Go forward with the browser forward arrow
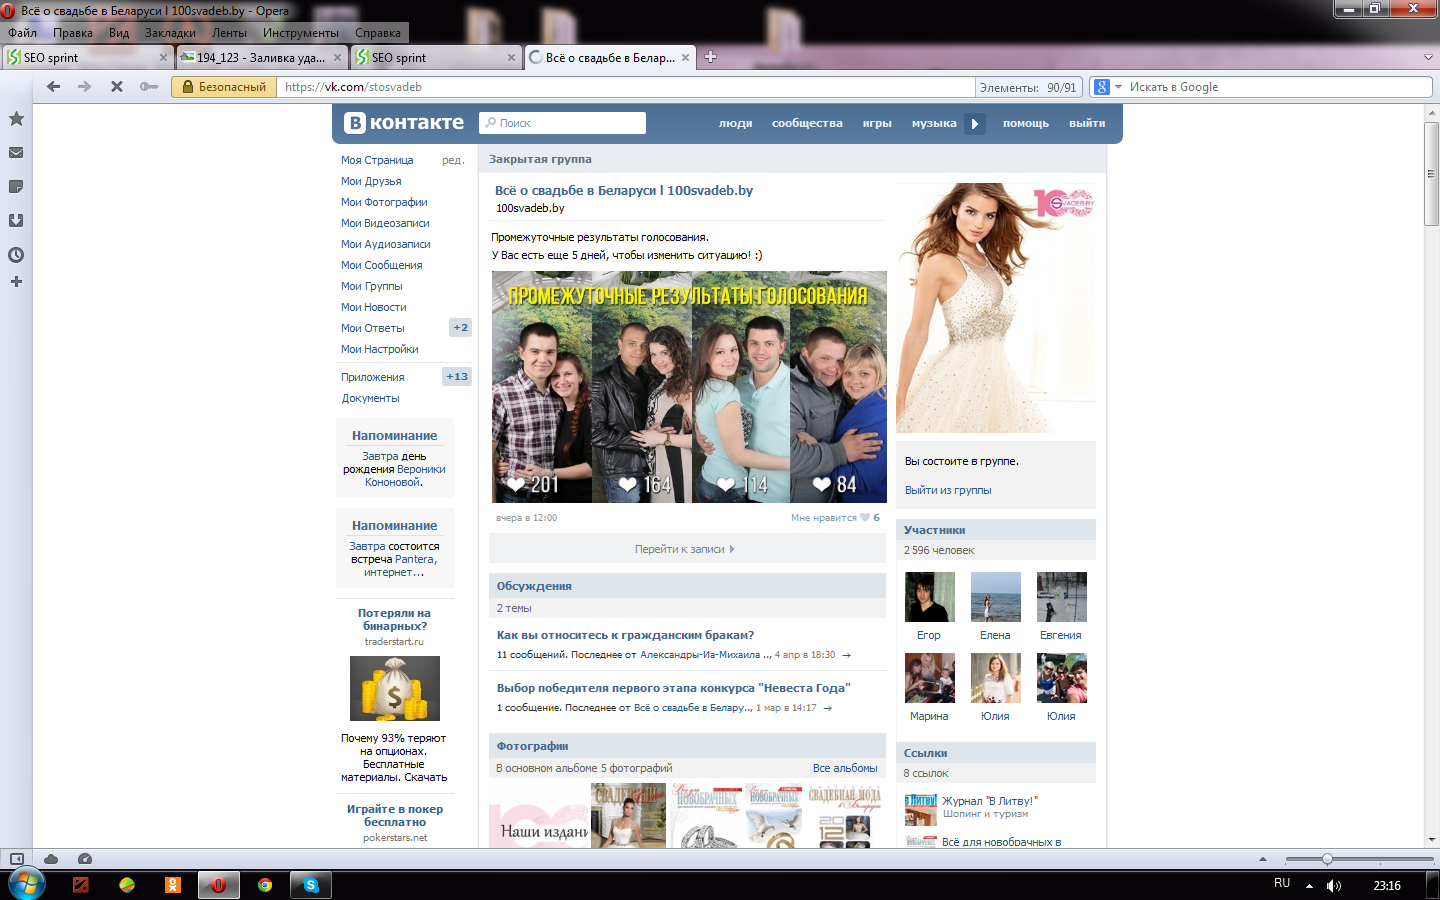The height and width of the screenshot is (900, 1440). pyautogui.click(x=85, y=87)
